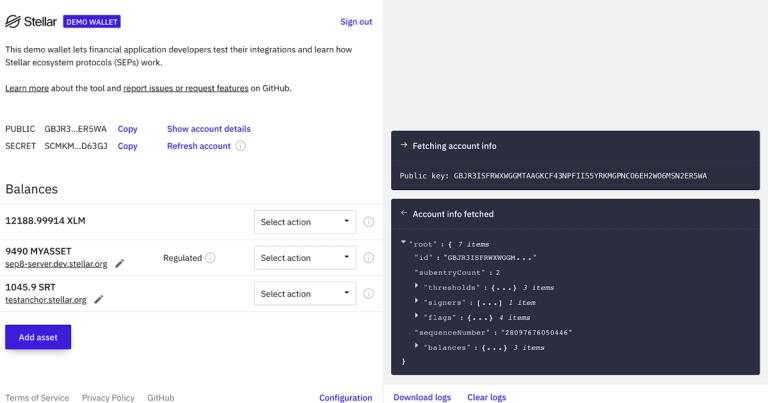Click the edit pencil icon beside testanchor.stellar.org
This screenshot has width=768, height=403.
tap(99, 299)
